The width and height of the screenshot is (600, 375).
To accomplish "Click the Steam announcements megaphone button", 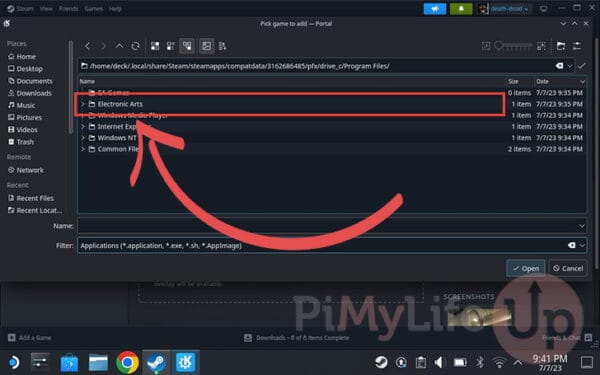I will point(435,9).
